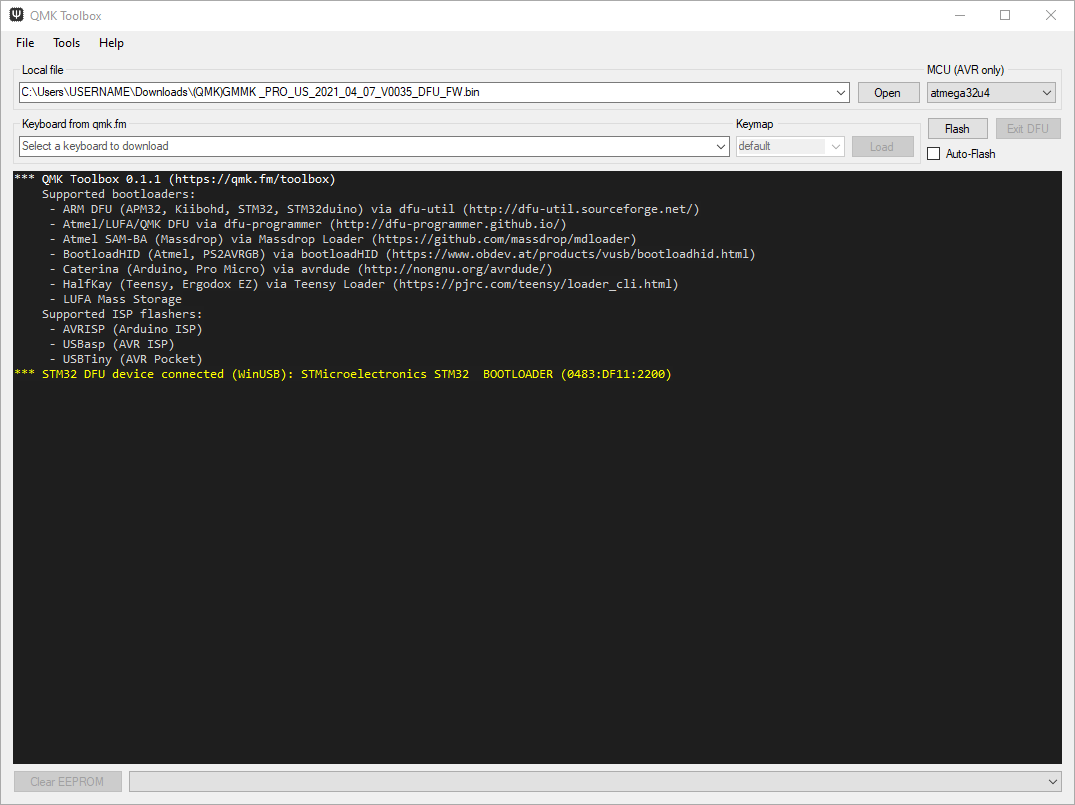Viewport: 1075px width, 805px height.
Task: Maximize the QMK Toolbox window
Action: tap(1005, 15)
